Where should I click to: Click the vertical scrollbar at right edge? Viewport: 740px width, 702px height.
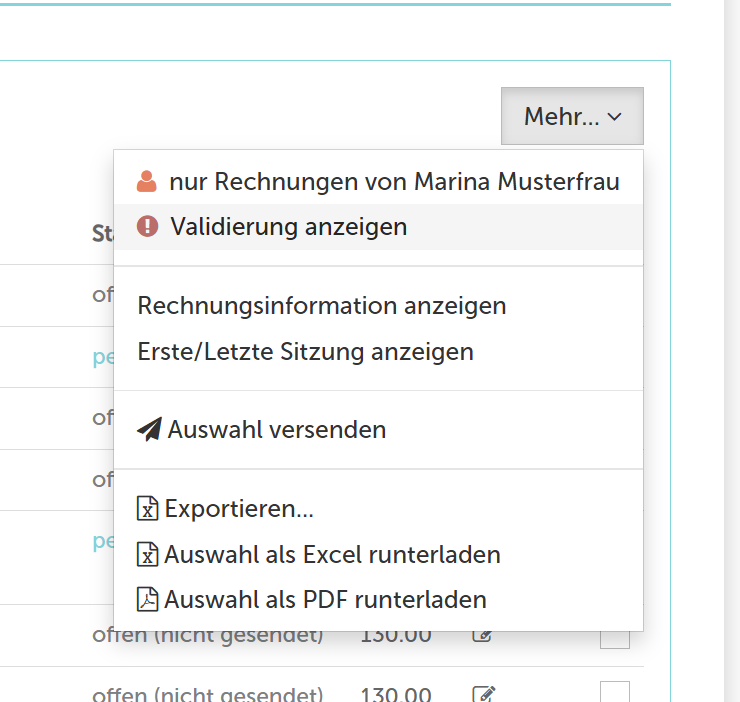point(731,350)
